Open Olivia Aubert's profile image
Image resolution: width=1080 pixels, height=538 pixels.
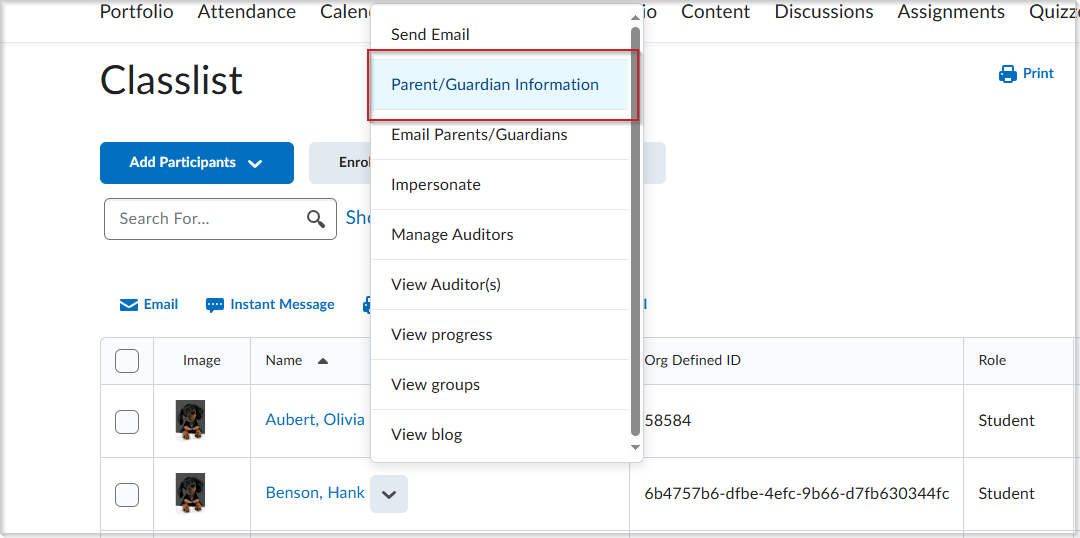click(x=190, y=420)
